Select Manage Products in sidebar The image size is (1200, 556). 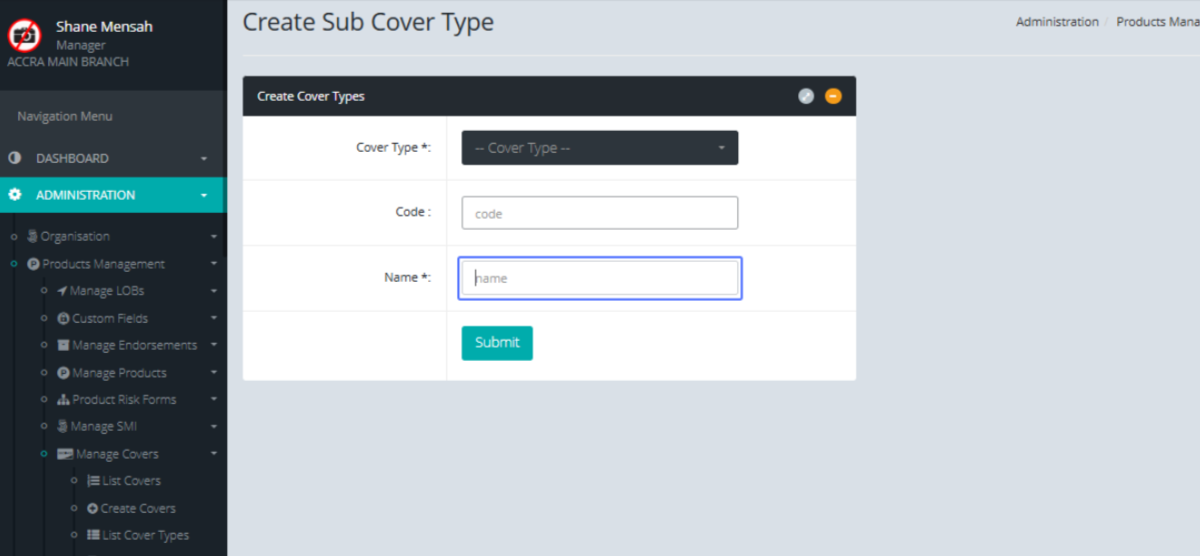(118, 373)
